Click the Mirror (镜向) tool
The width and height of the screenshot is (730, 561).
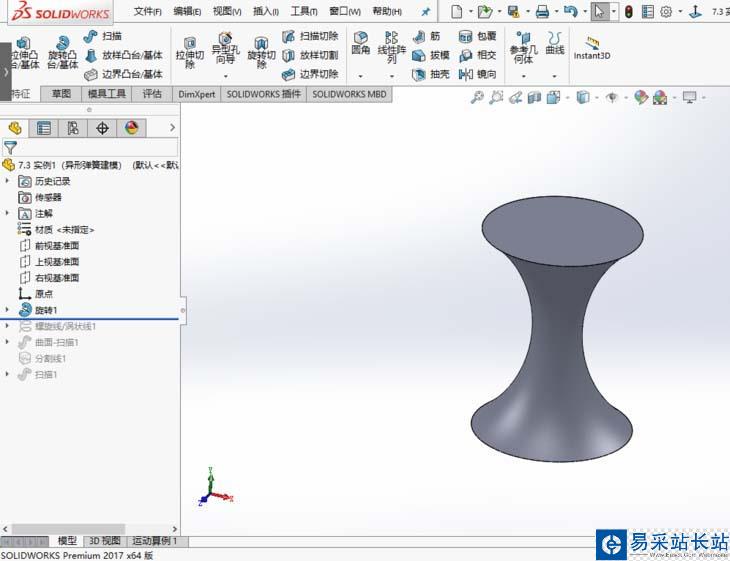(x=478, y=74)
